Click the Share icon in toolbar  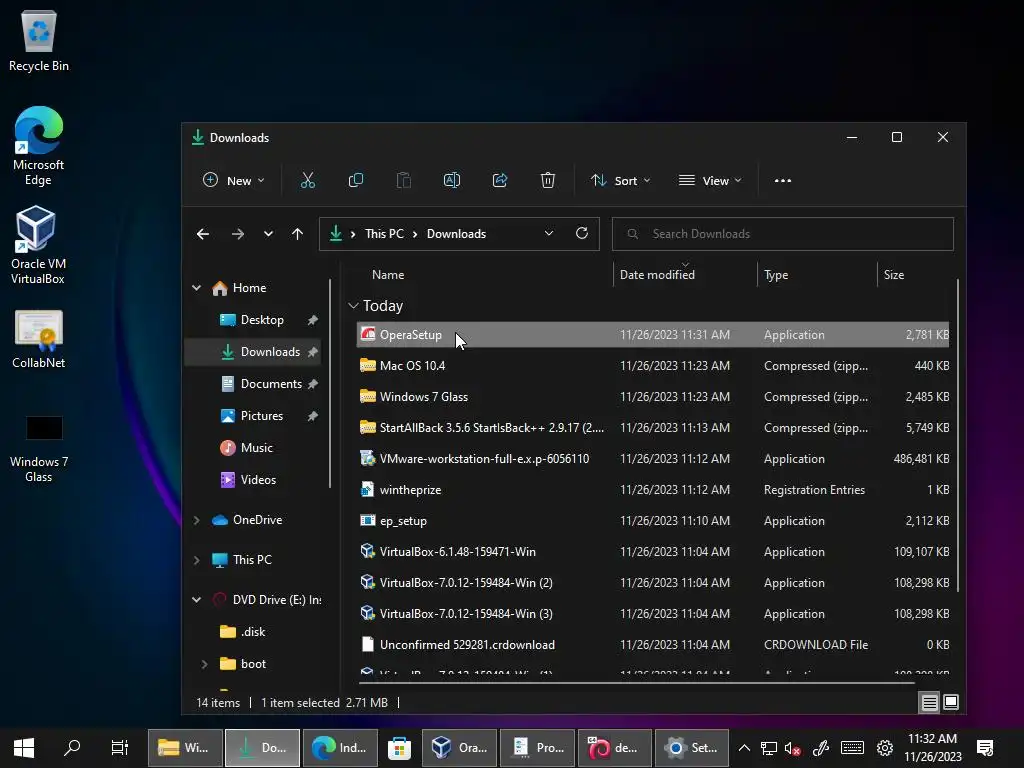click(x=500, y=180)
